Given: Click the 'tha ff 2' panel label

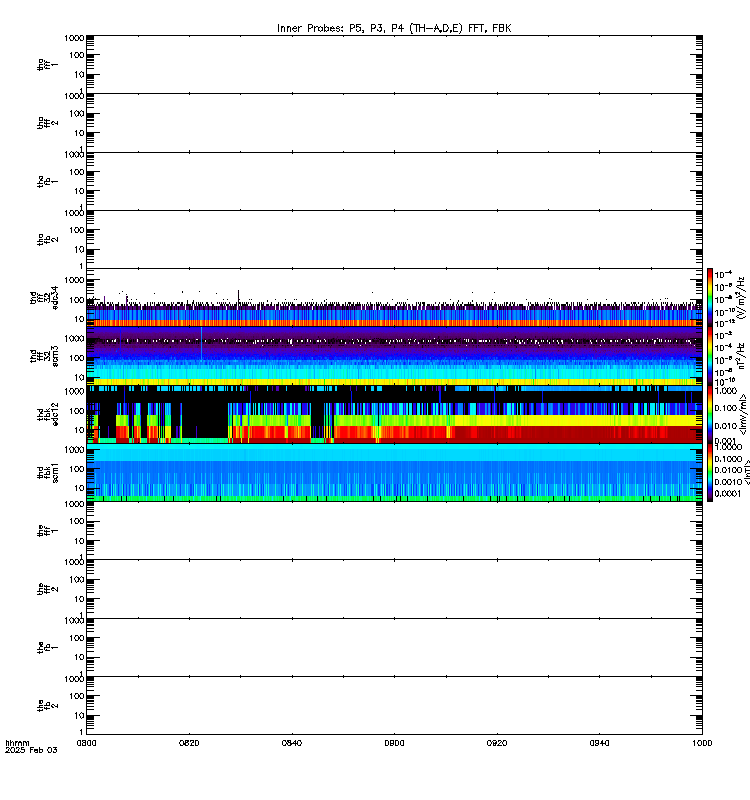Looking at the screenshot, I should 47,123.
